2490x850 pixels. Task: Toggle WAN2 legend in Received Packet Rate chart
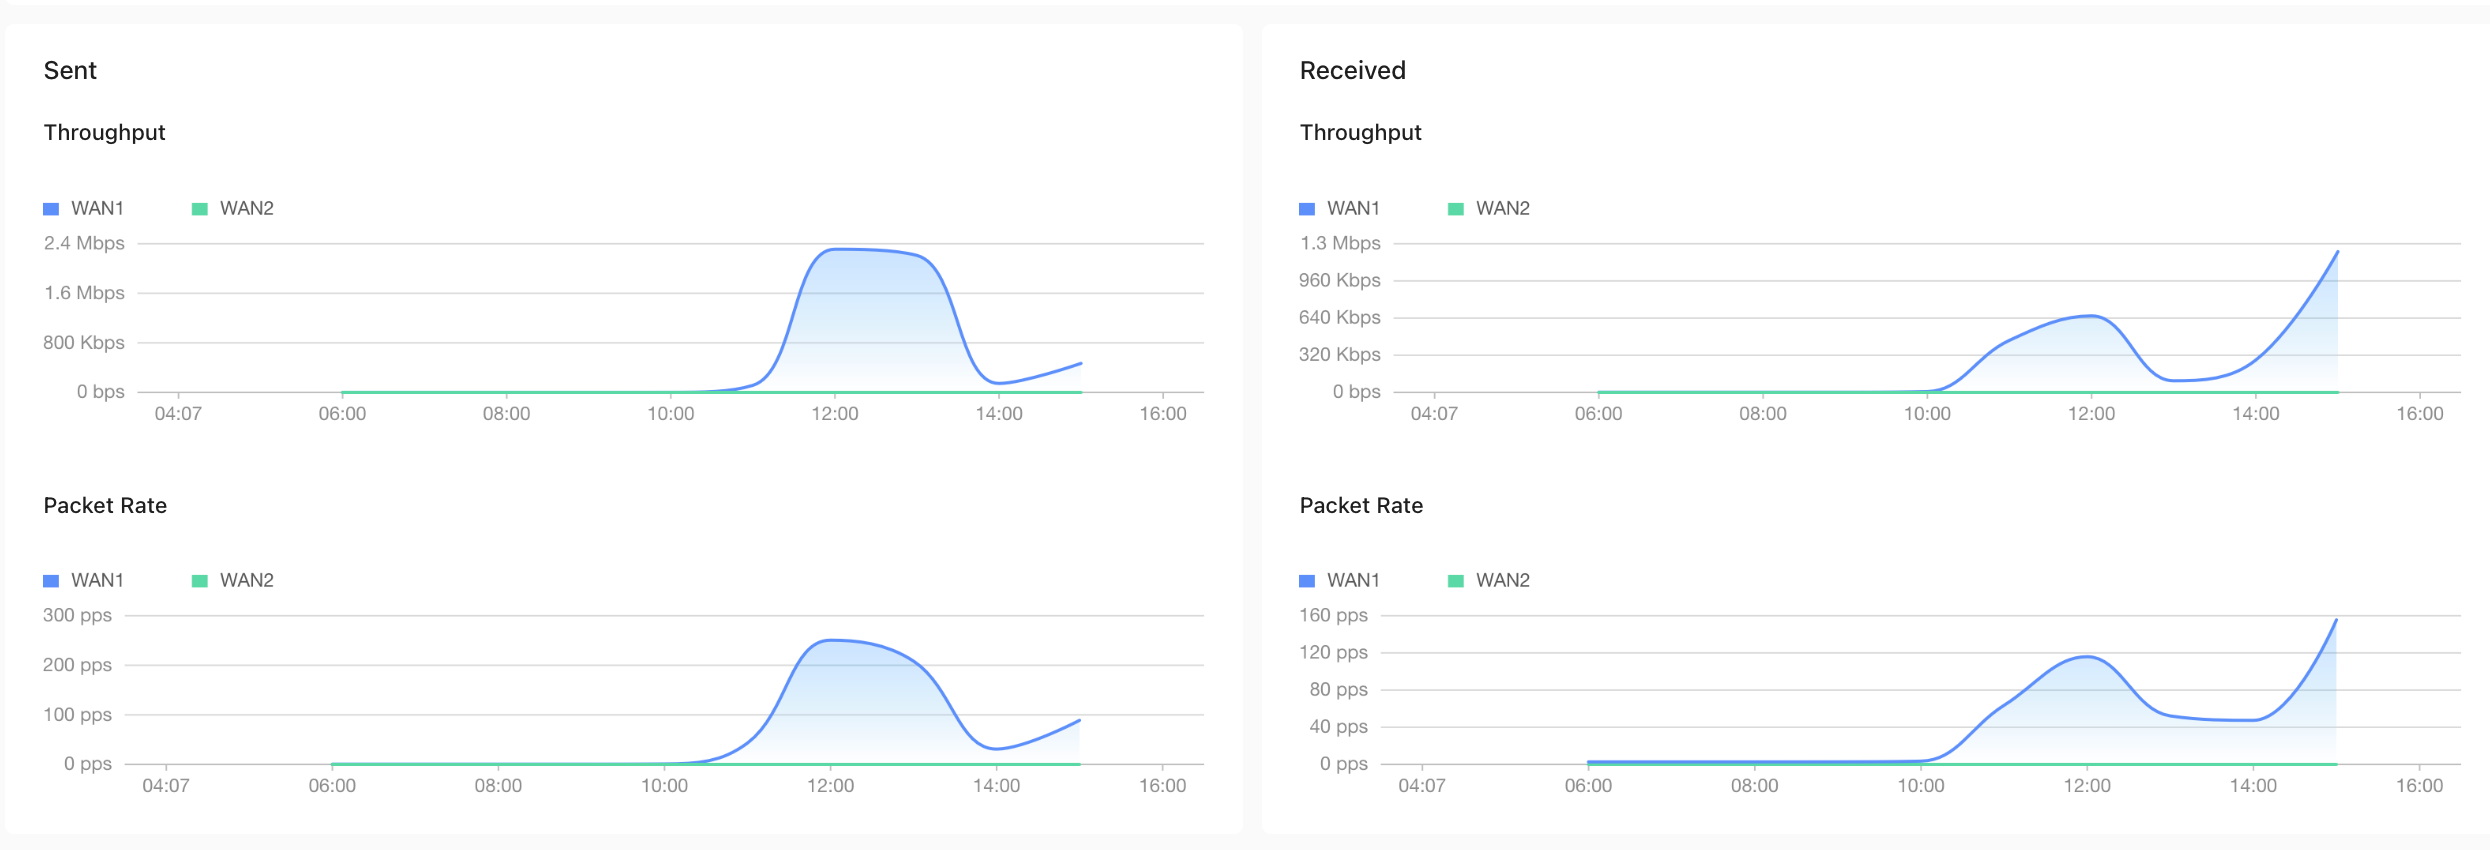pyautogui.click(x=1489, y=580)
